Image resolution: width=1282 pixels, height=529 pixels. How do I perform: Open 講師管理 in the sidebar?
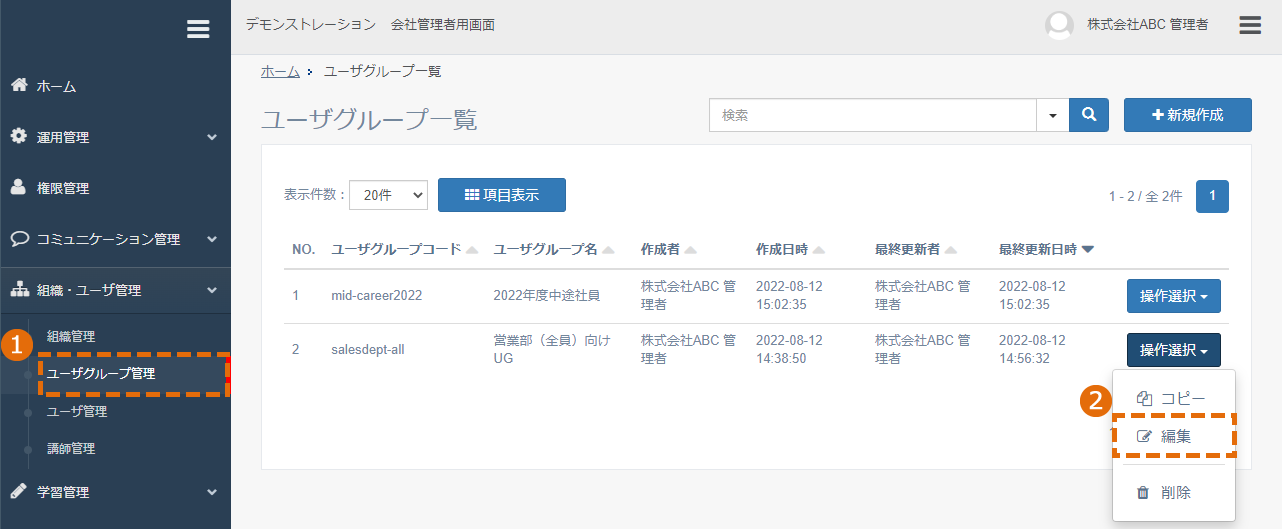click(x=71, y=449)
